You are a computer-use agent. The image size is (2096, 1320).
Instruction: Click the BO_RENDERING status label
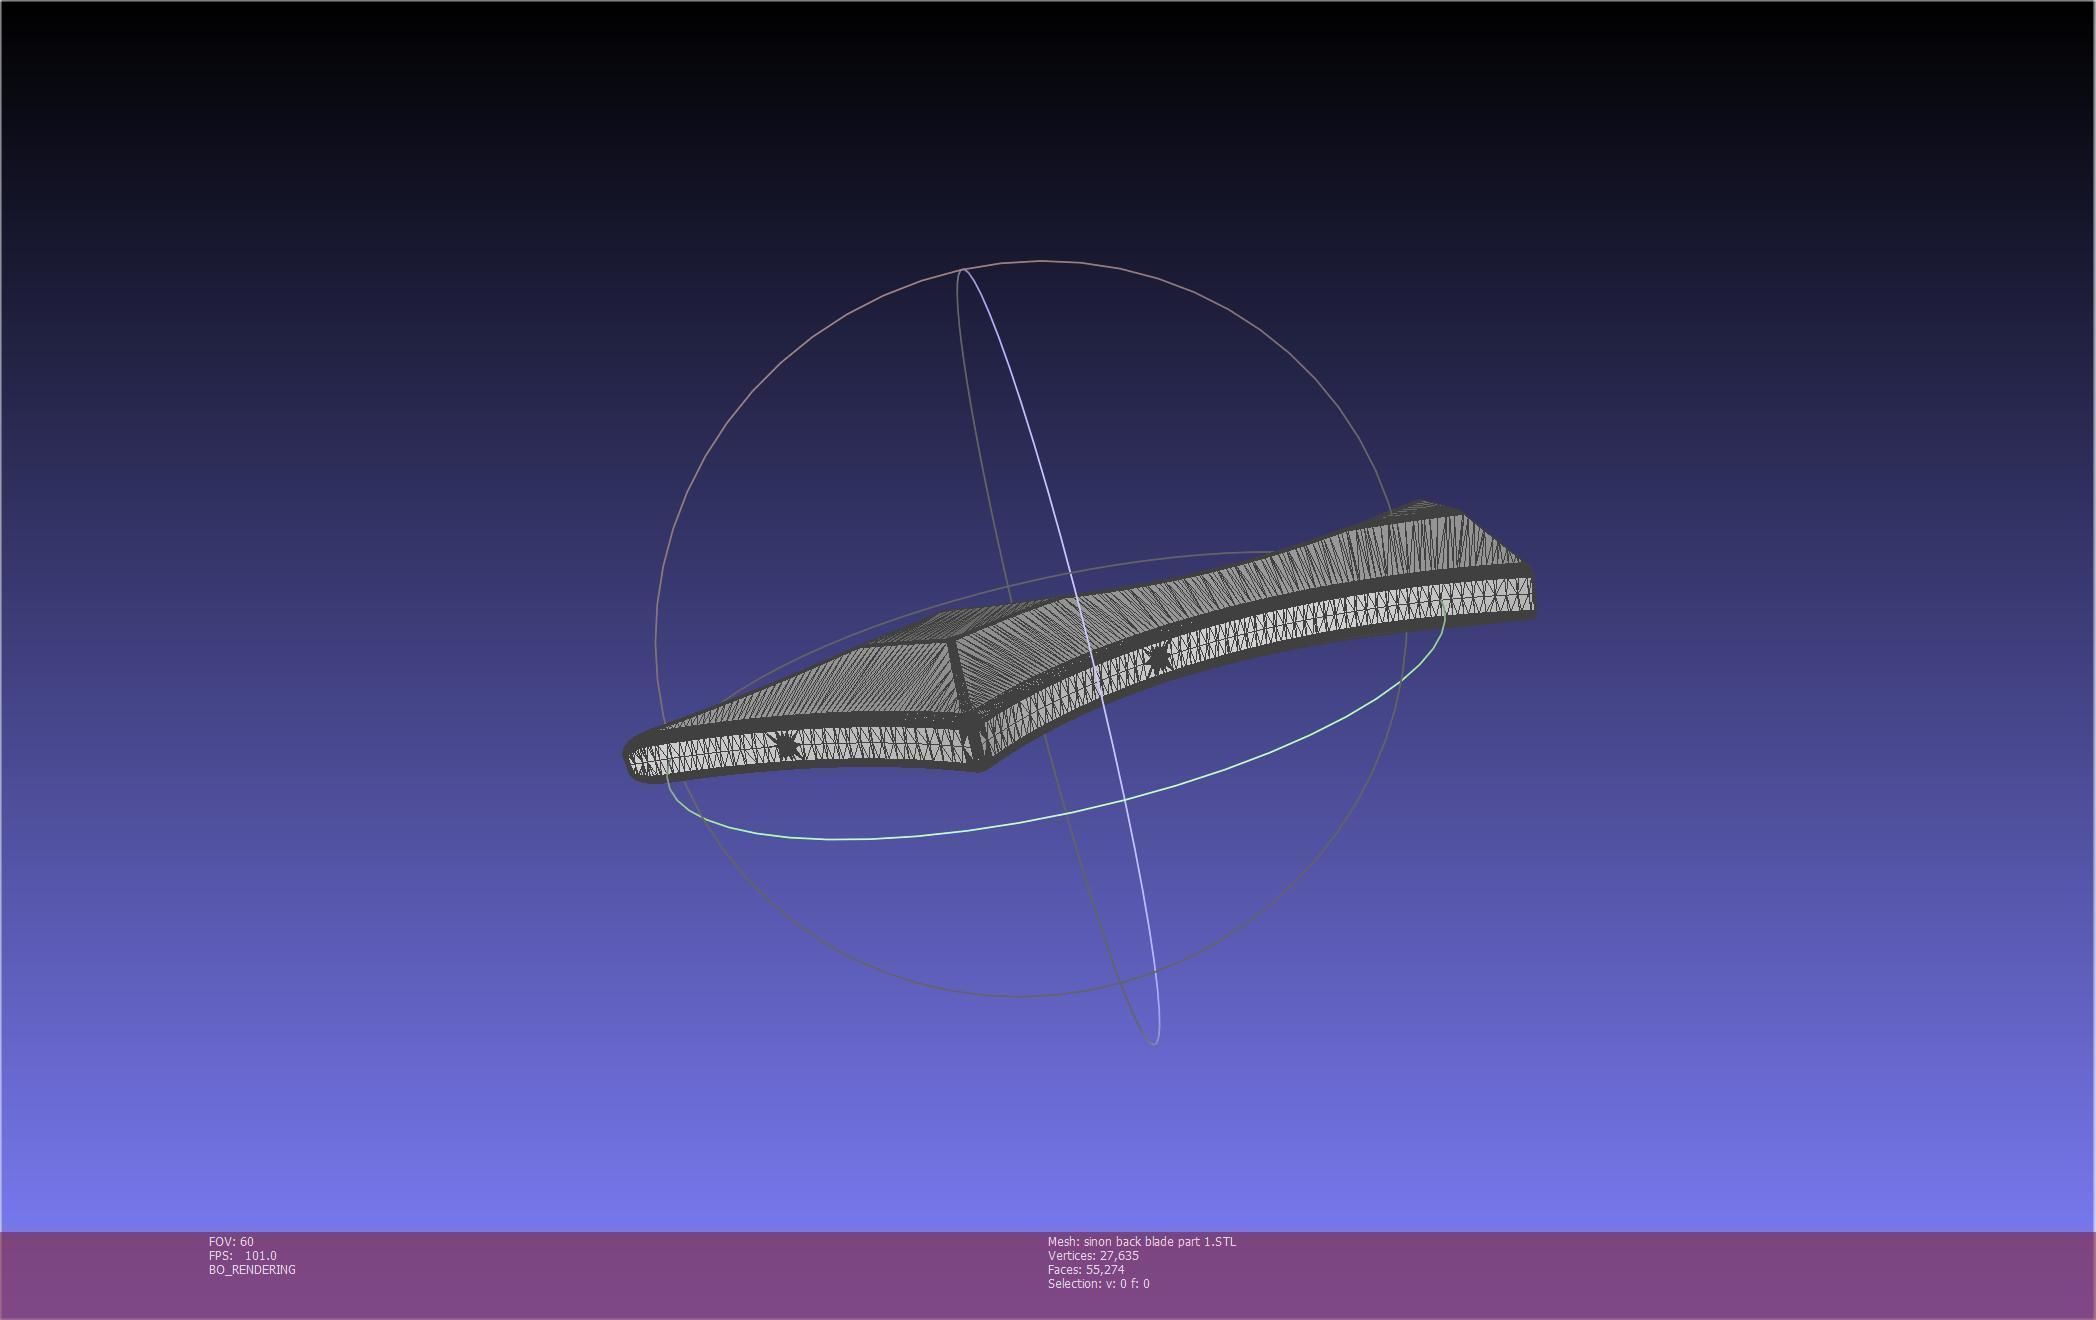click(252, 1270)
